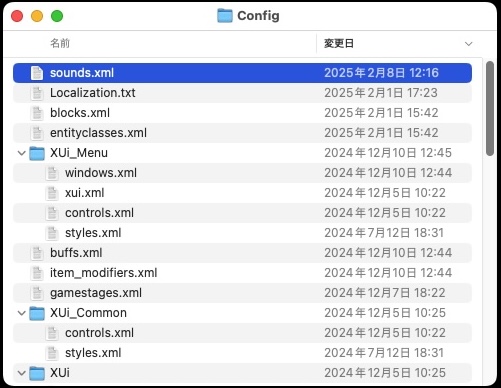Select xui.xml inside XUi_Menu
The height and width of the screenshot is (388, 501).
click(242, 193)
